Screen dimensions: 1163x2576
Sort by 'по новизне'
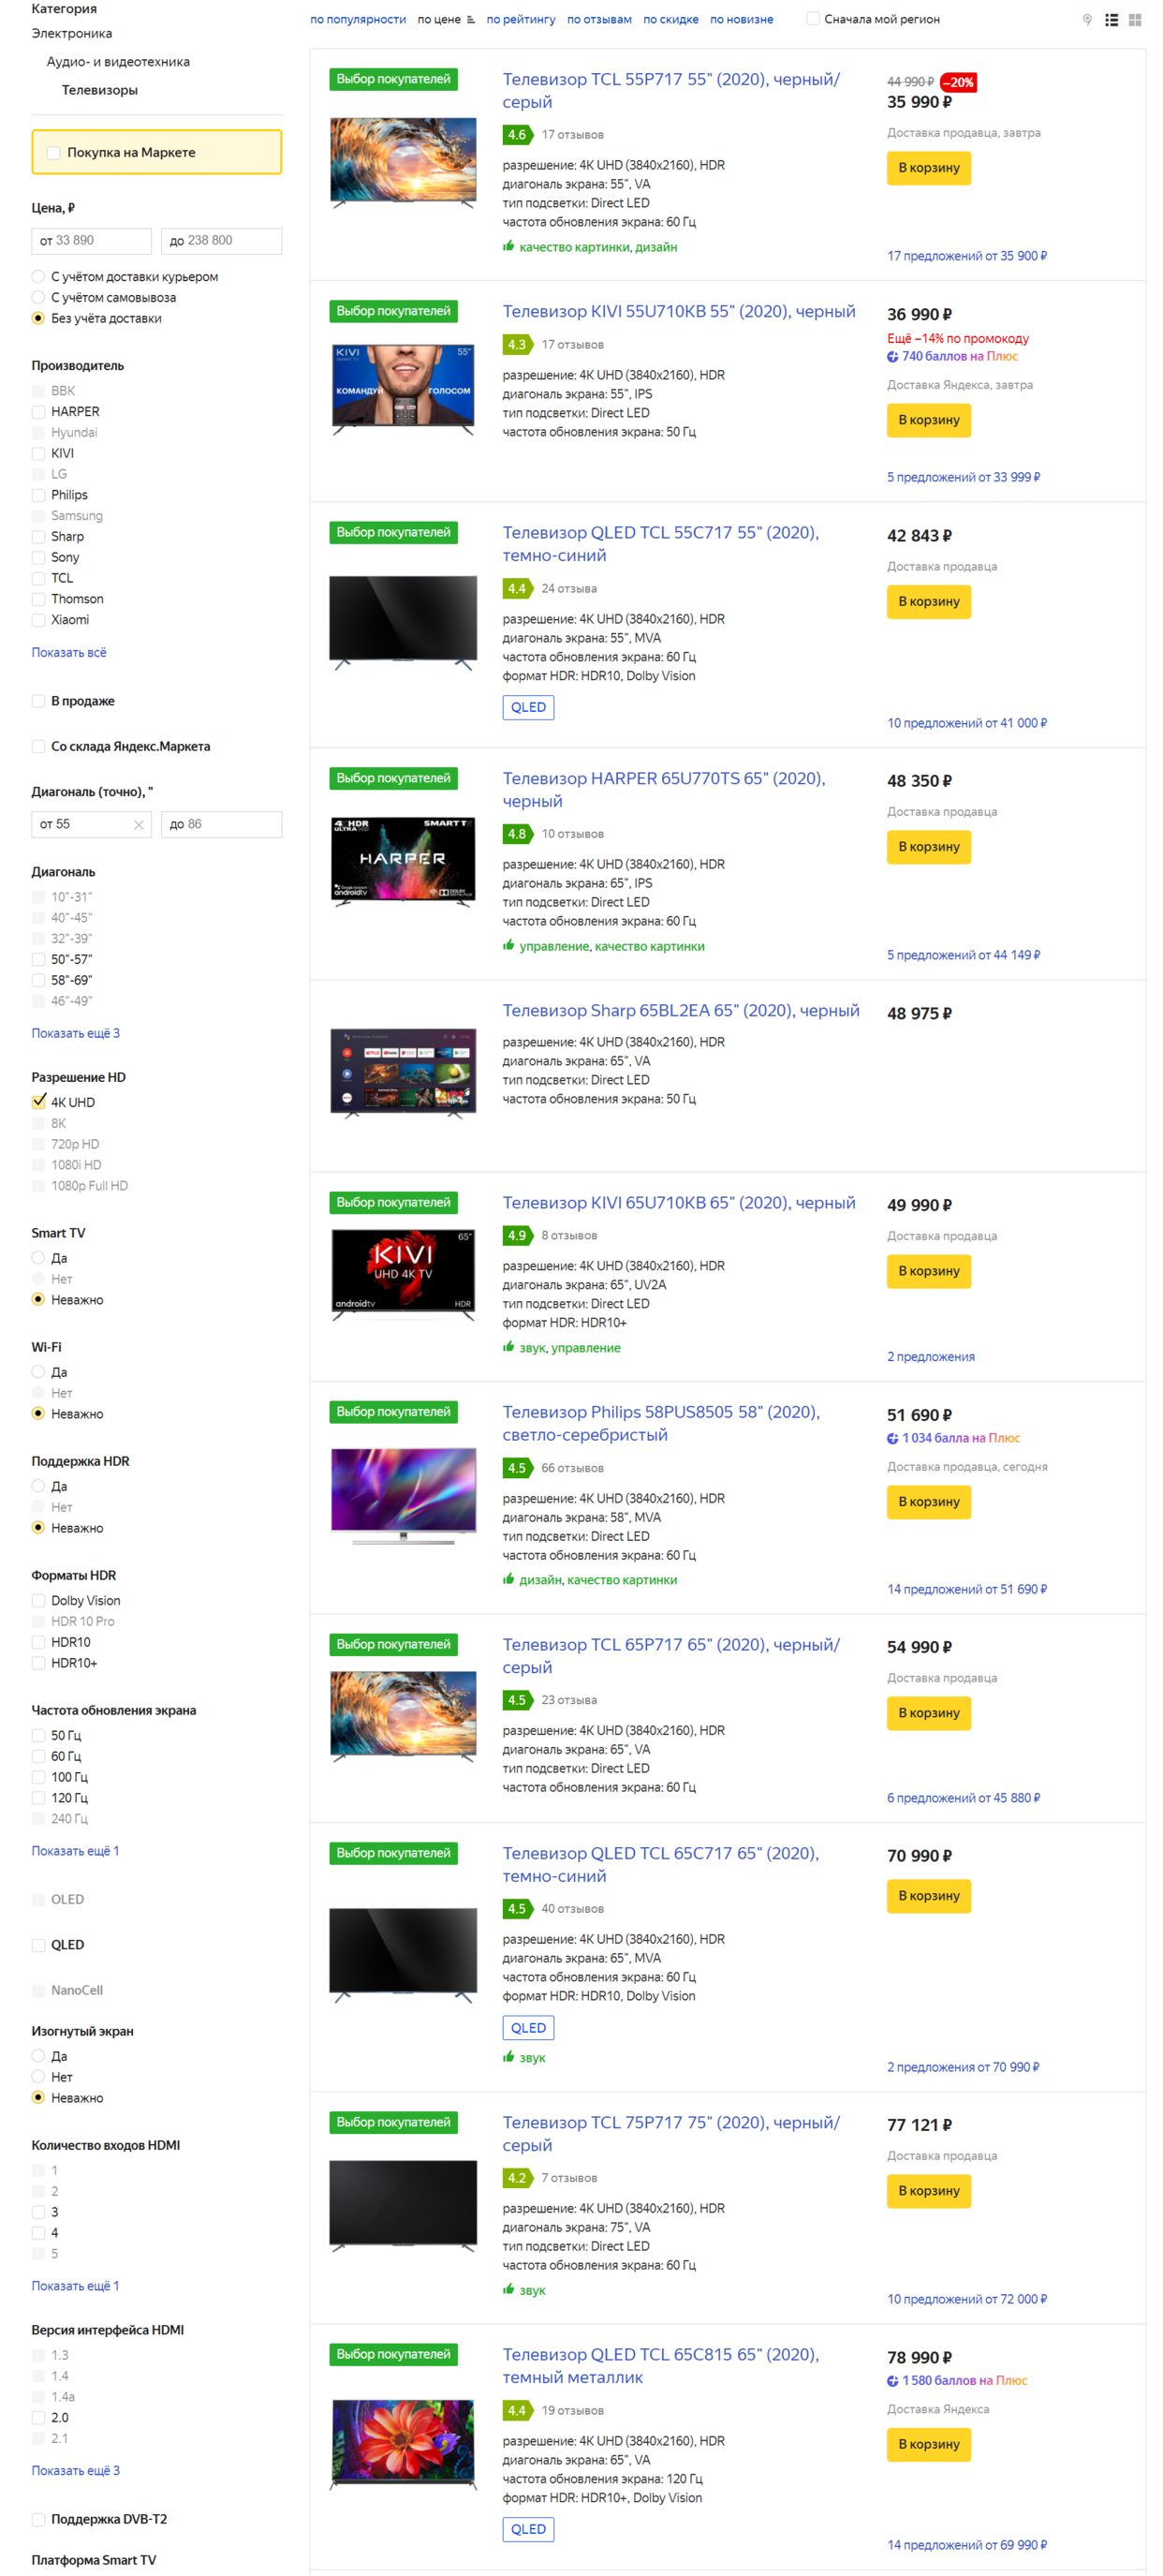(x=741, y=19)
